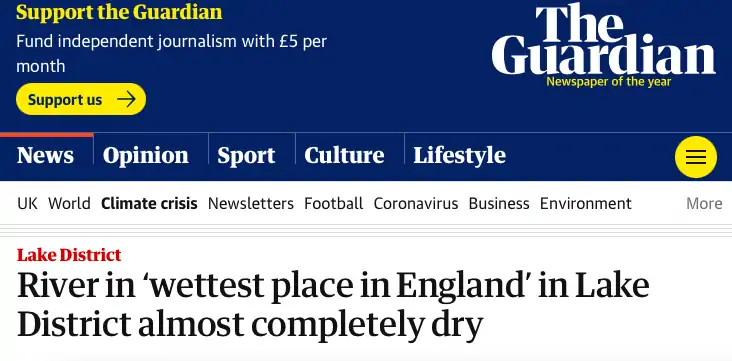Image resolution: width=732 pixels, height=361 pixels.
Task: Open the UK subnav link
Action: 28,203
